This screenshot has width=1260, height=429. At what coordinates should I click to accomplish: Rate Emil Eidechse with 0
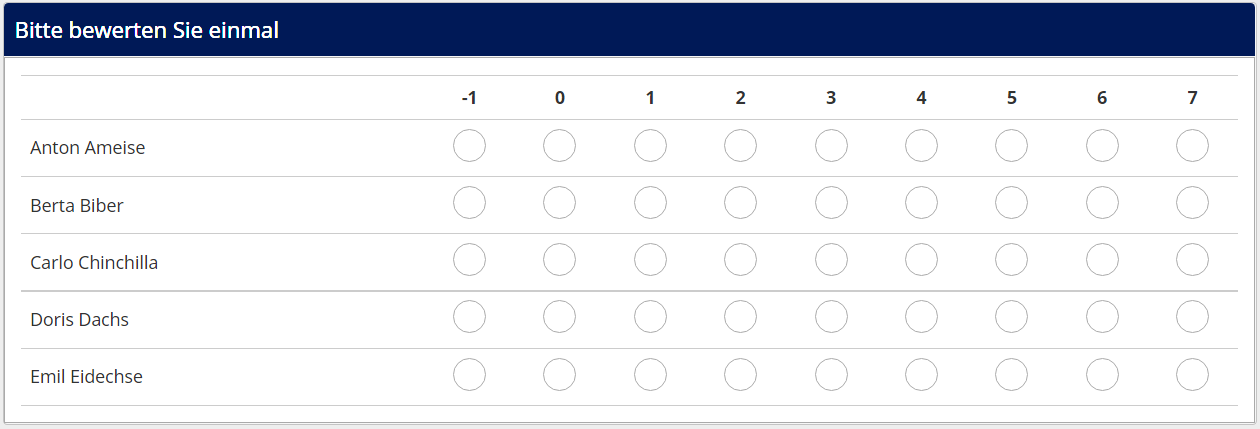[x=559, y=375]
